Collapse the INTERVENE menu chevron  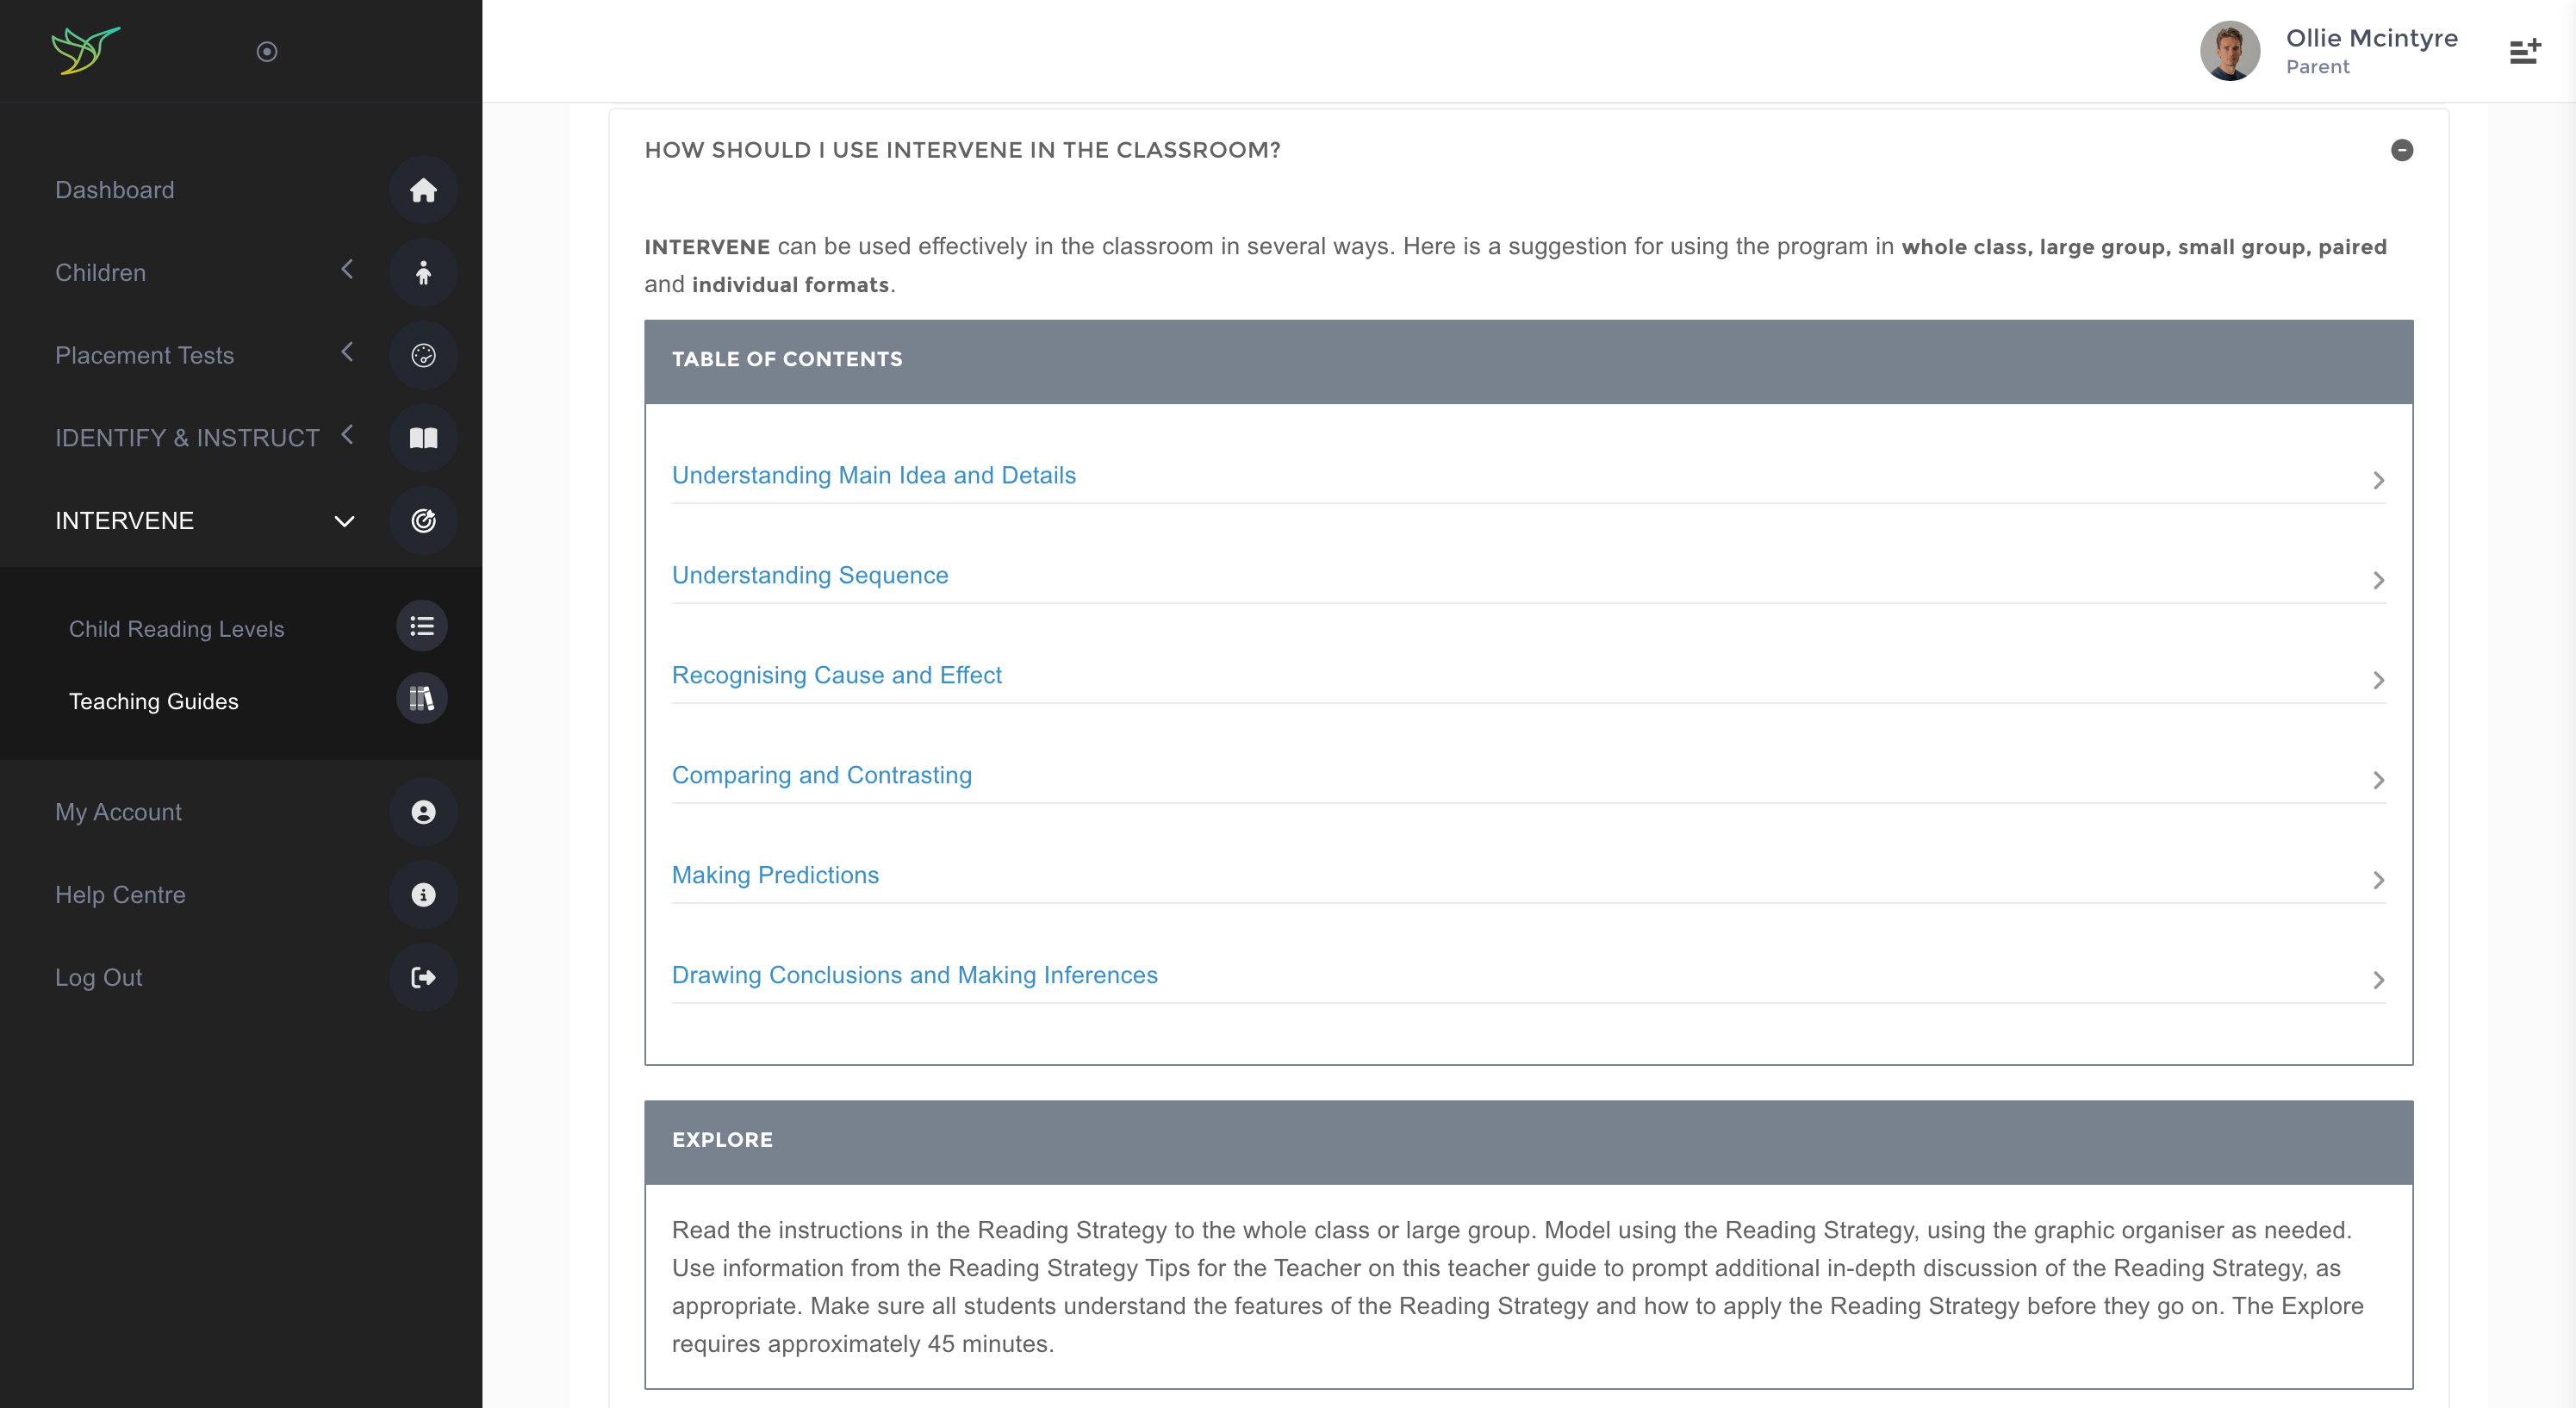(x=344, y=521)
